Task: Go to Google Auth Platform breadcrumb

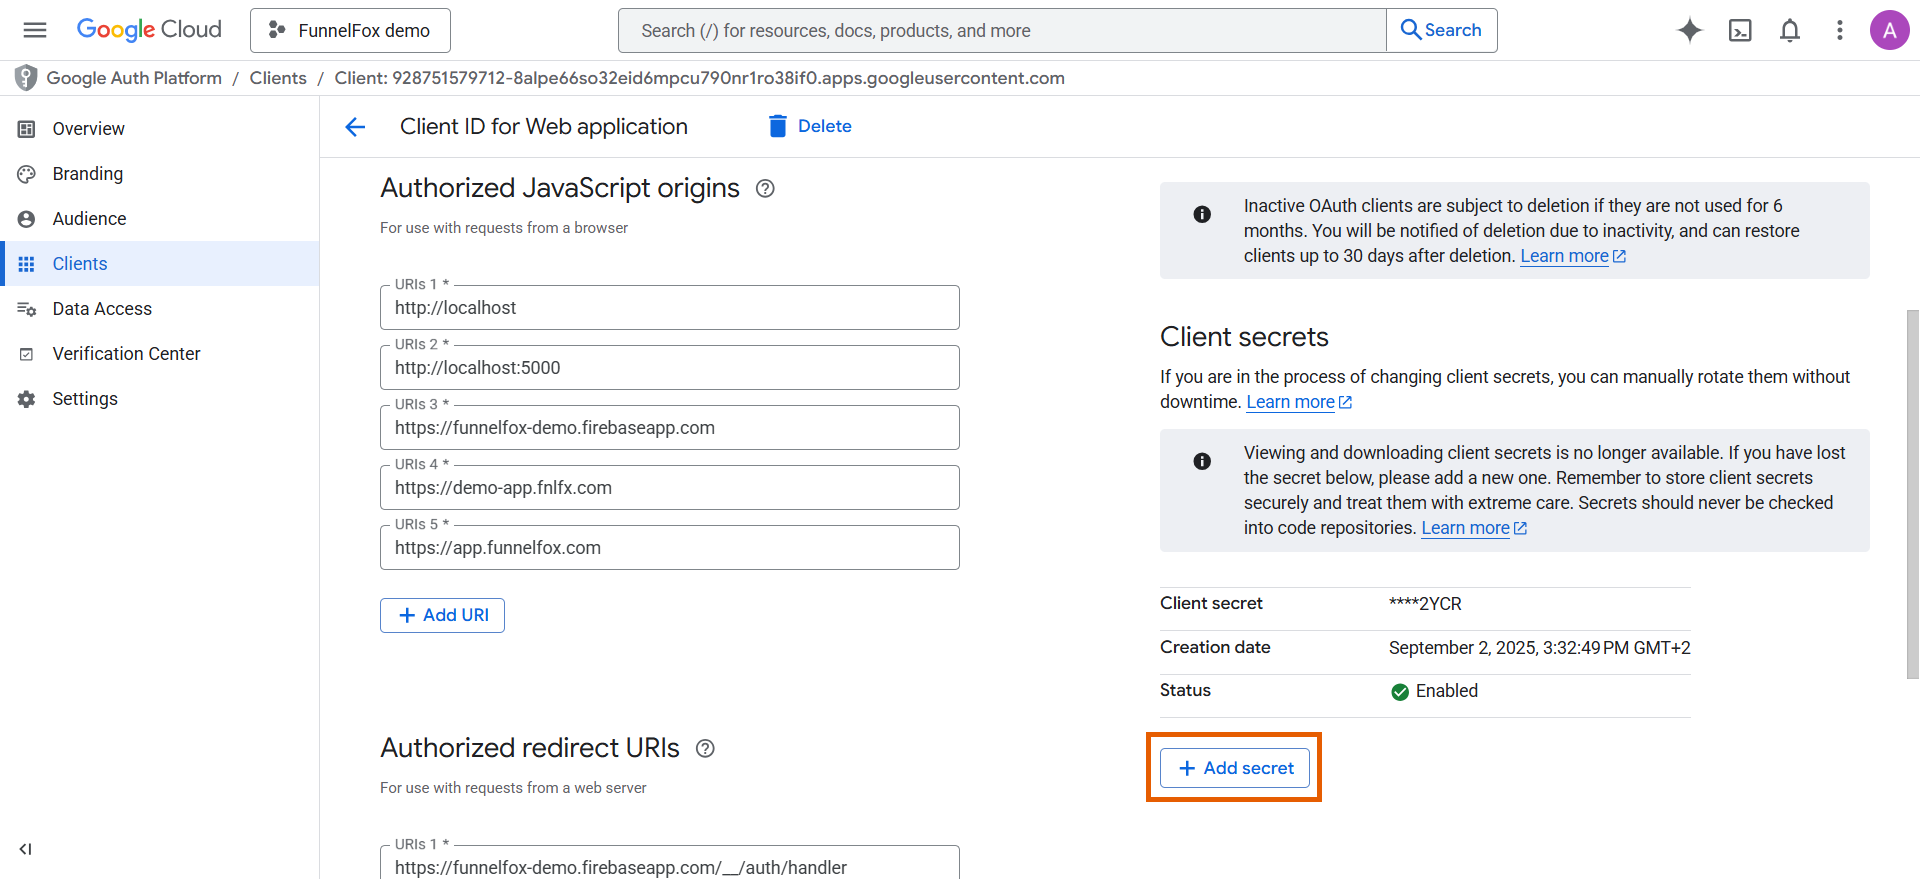Action: point(134,78)
